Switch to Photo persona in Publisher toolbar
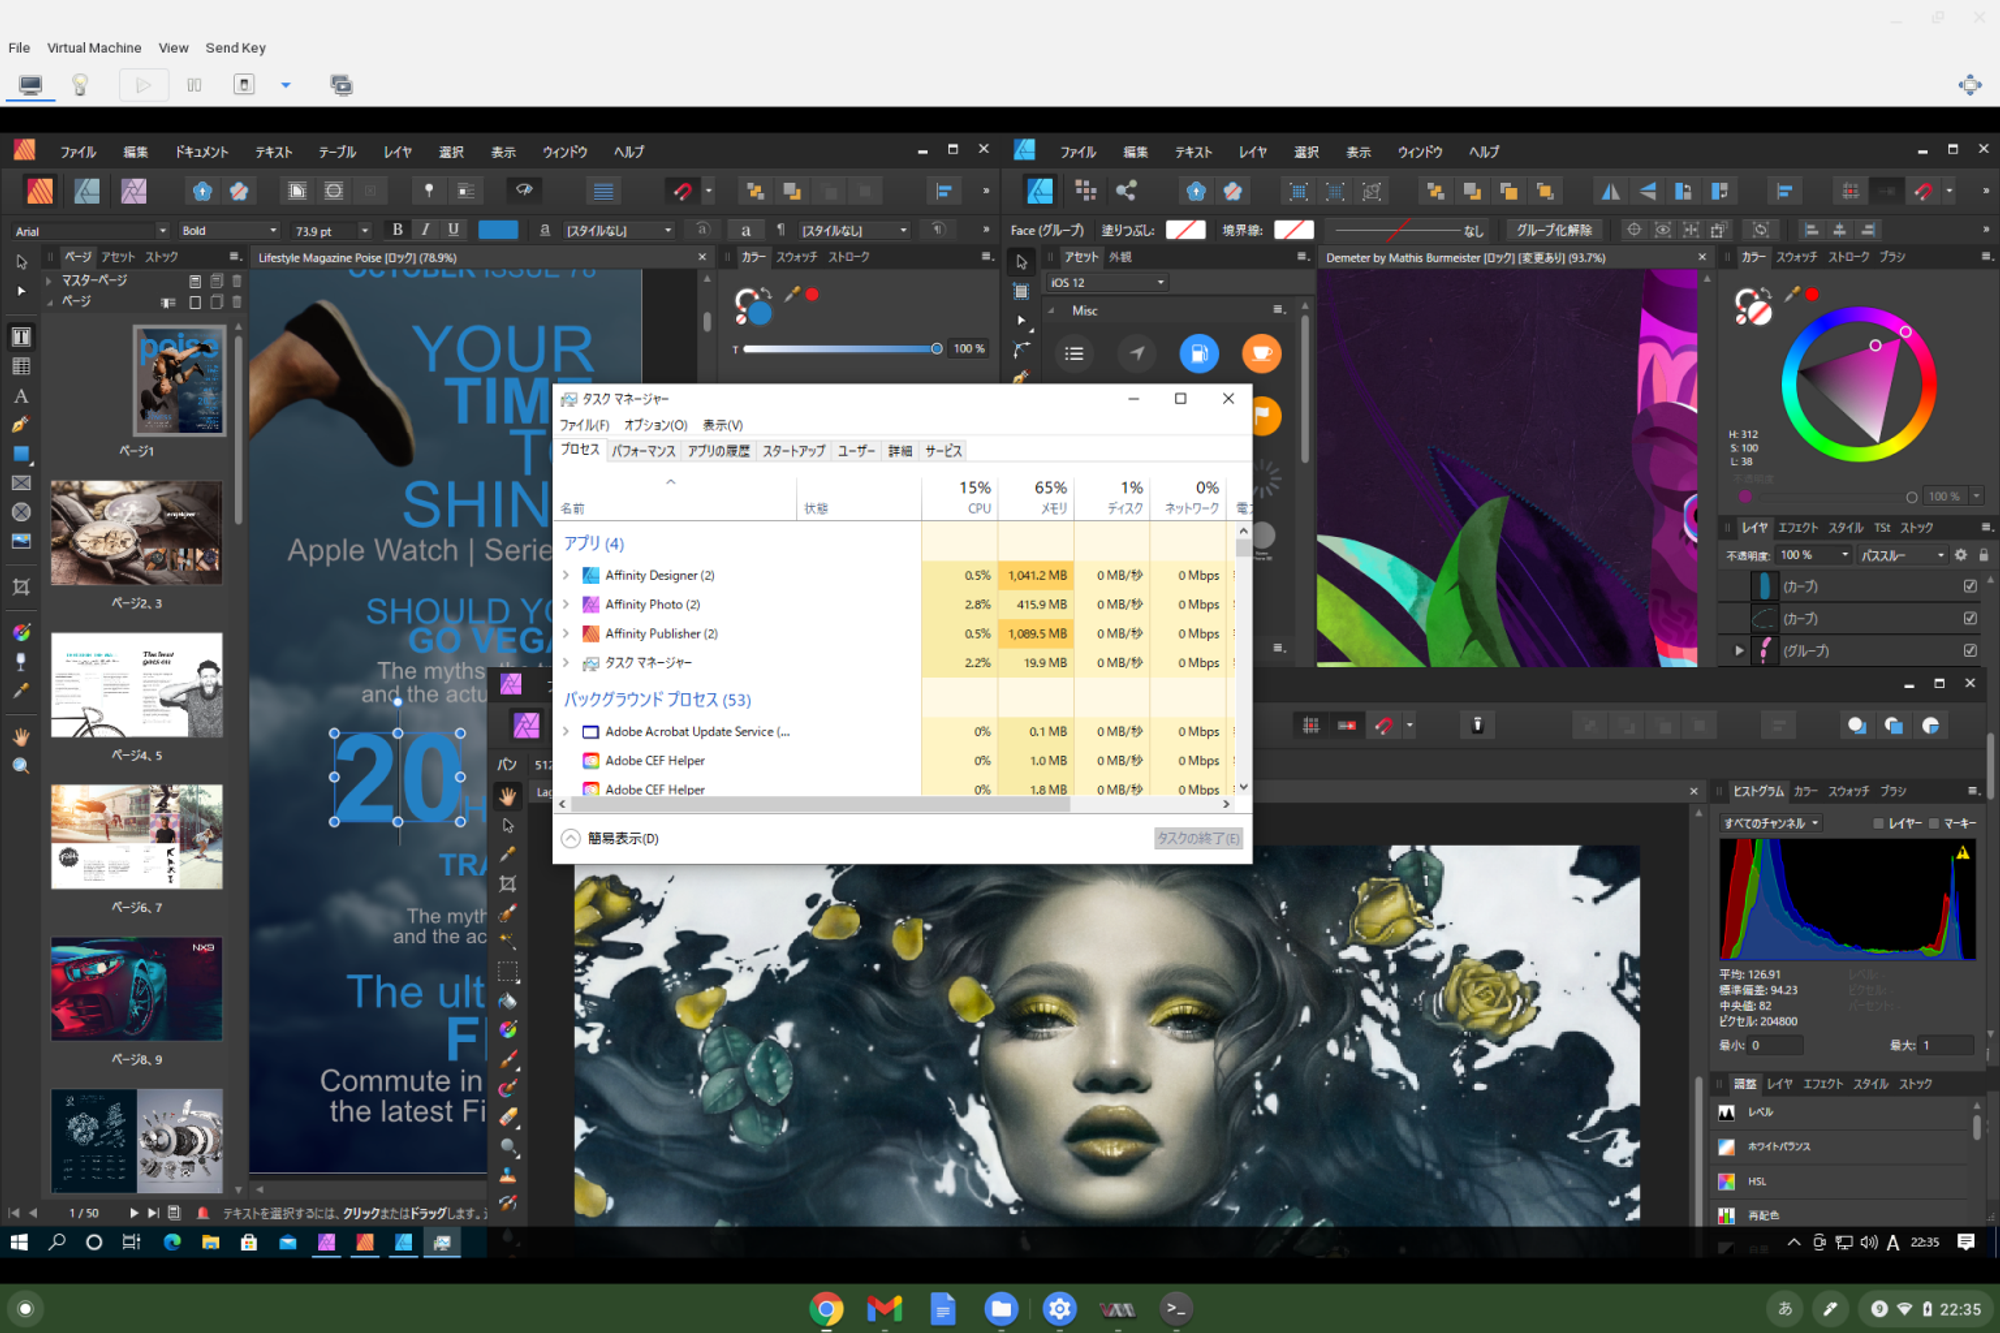The width and height of the screenshot is (2000, 1333). coord(134,191)
